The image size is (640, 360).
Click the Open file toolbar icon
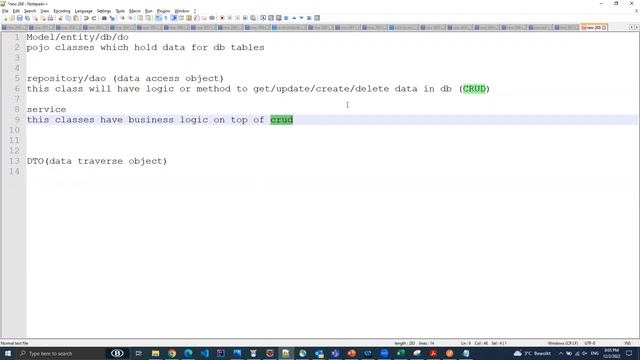(12, 18)
